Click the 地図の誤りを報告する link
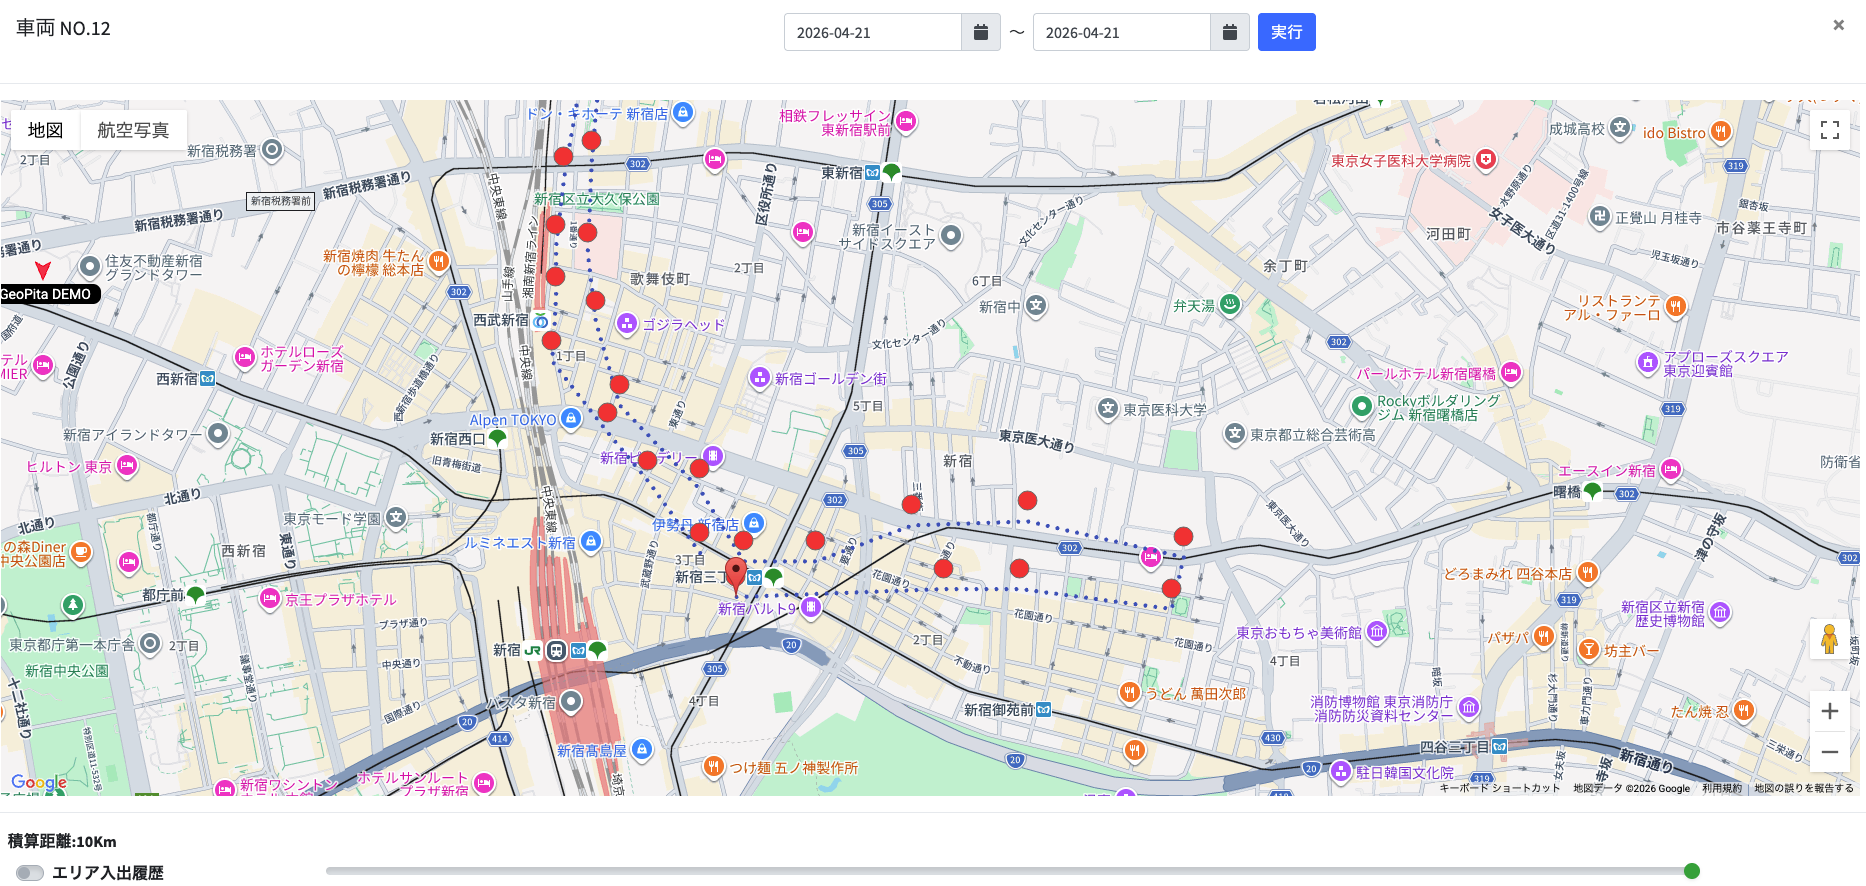This screenshot has height=886, width=1866. click(x=1803, y=789)
